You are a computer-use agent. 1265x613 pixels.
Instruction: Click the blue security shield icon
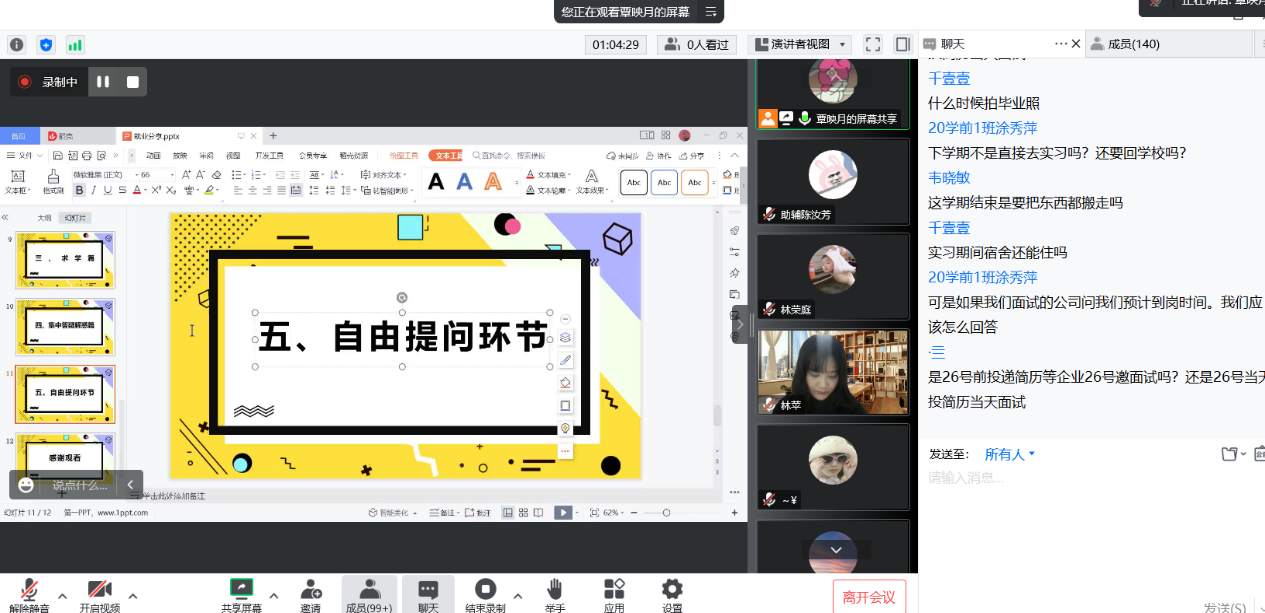(x=46, y=44)
